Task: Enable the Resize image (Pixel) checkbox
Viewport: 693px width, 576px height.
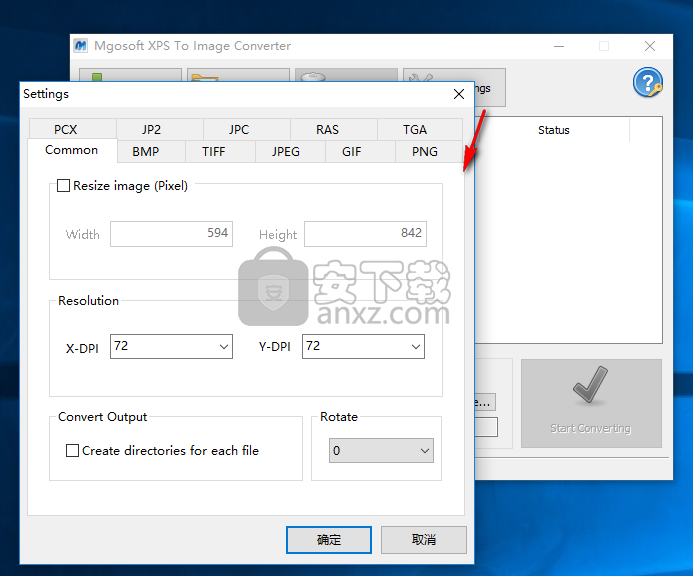Action: (x=63, y=186)
